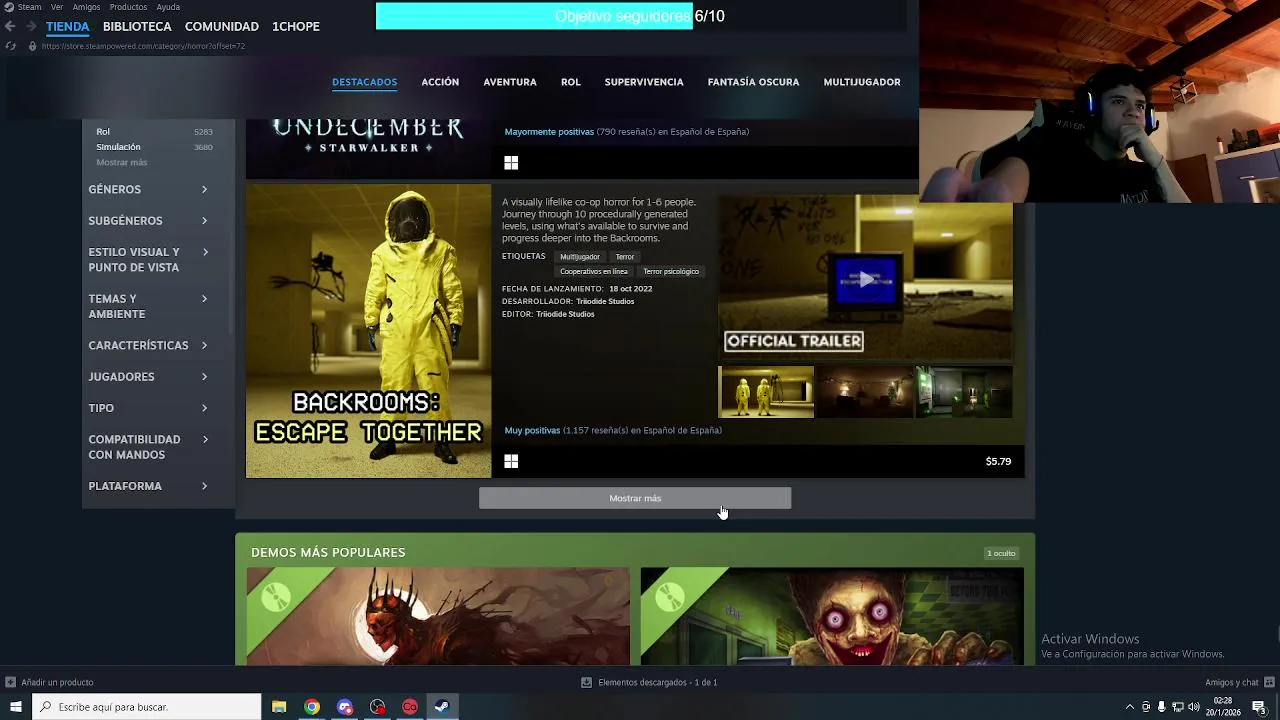This screenshot has width=1280, height=720.
Task: Expand the Temas y ambiente section
Action: coord(148,306)
